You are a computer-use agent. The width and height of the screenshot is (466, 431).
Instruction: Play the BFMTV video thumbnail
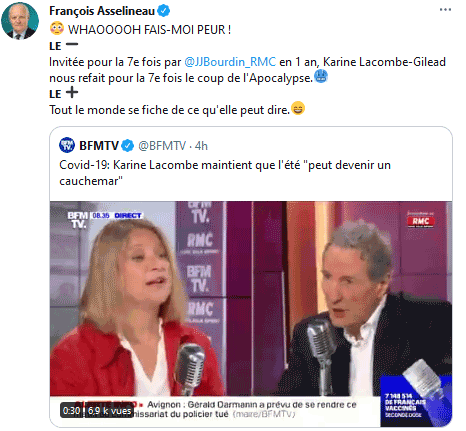point(251,314)
